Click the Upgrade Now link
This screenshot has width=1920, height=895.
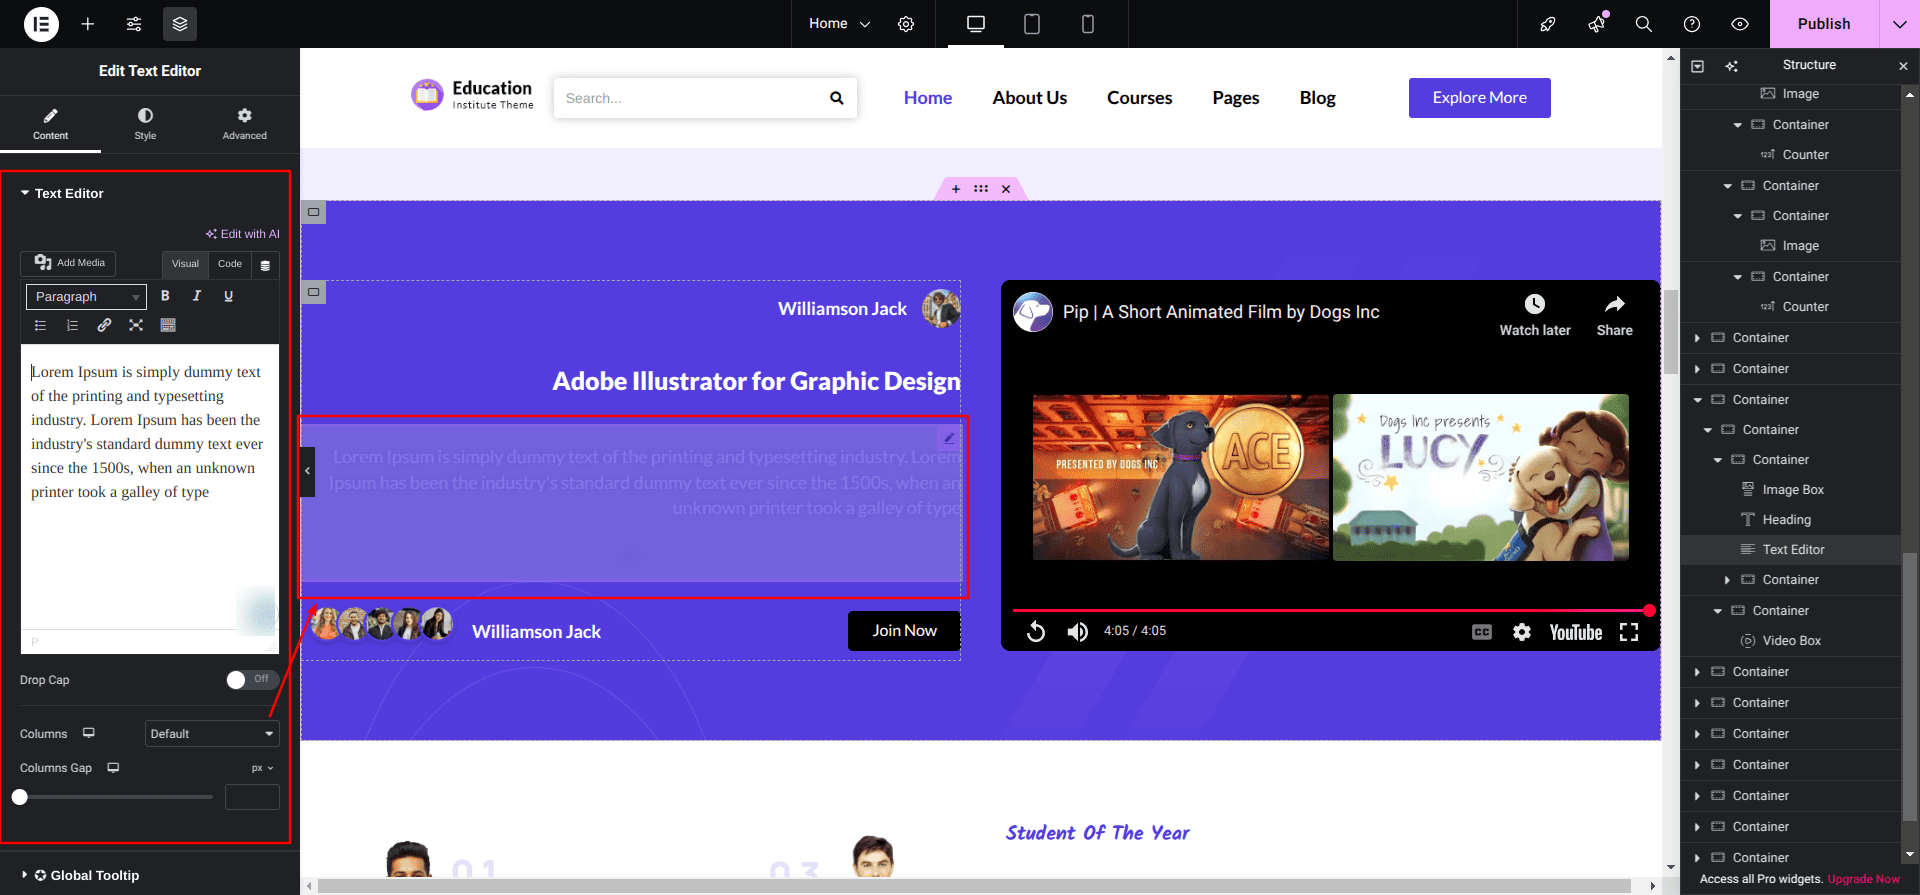coord(1864,879)
